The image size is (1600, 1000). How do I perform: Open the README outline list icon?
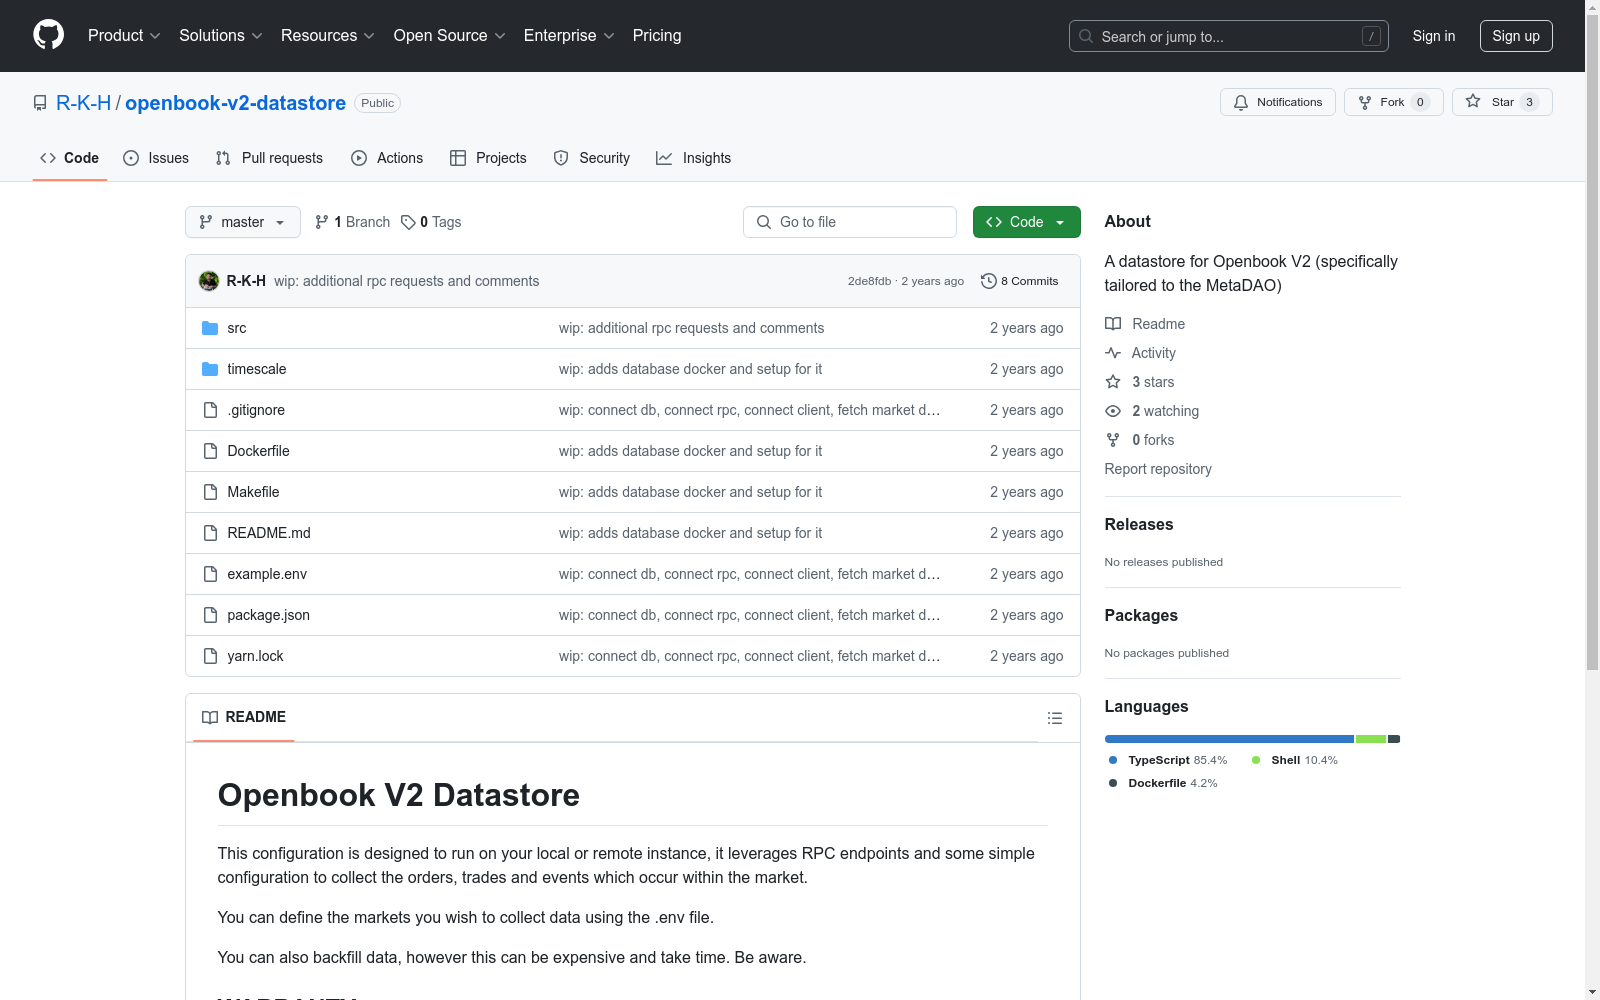coord(1055,718)
